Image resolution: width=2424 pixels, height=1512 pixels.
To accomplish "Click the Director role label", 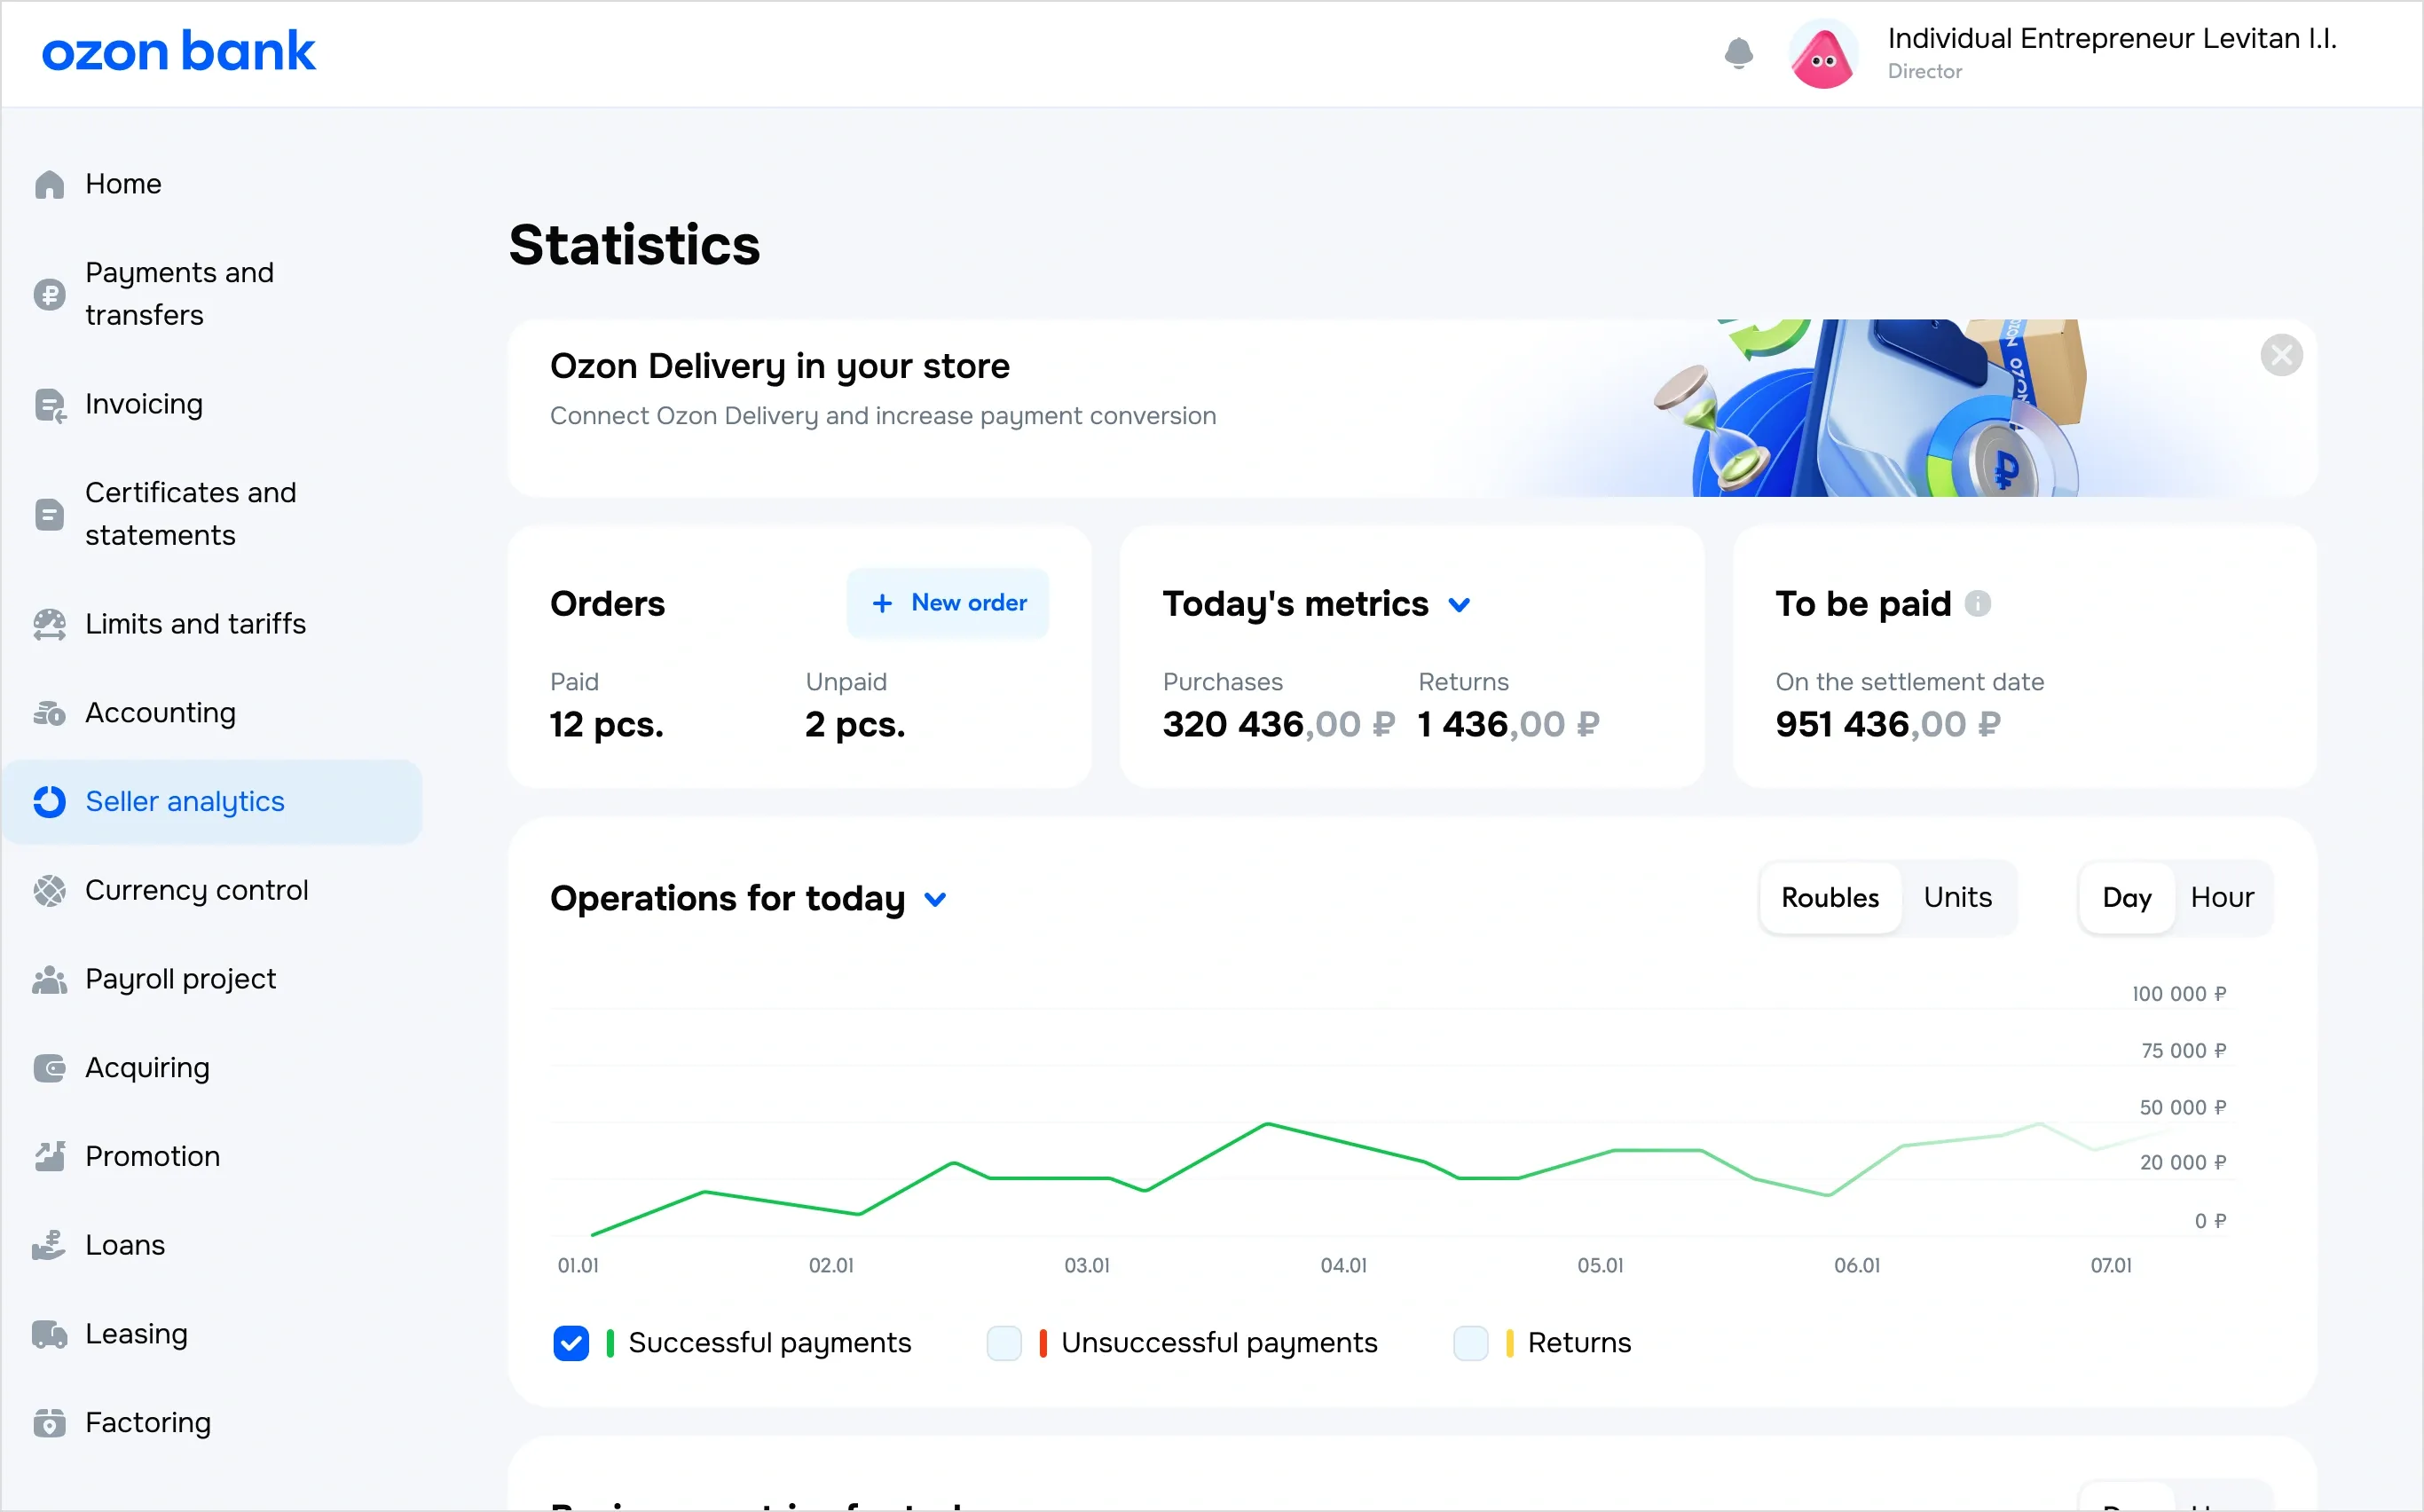I will 1925,72.
